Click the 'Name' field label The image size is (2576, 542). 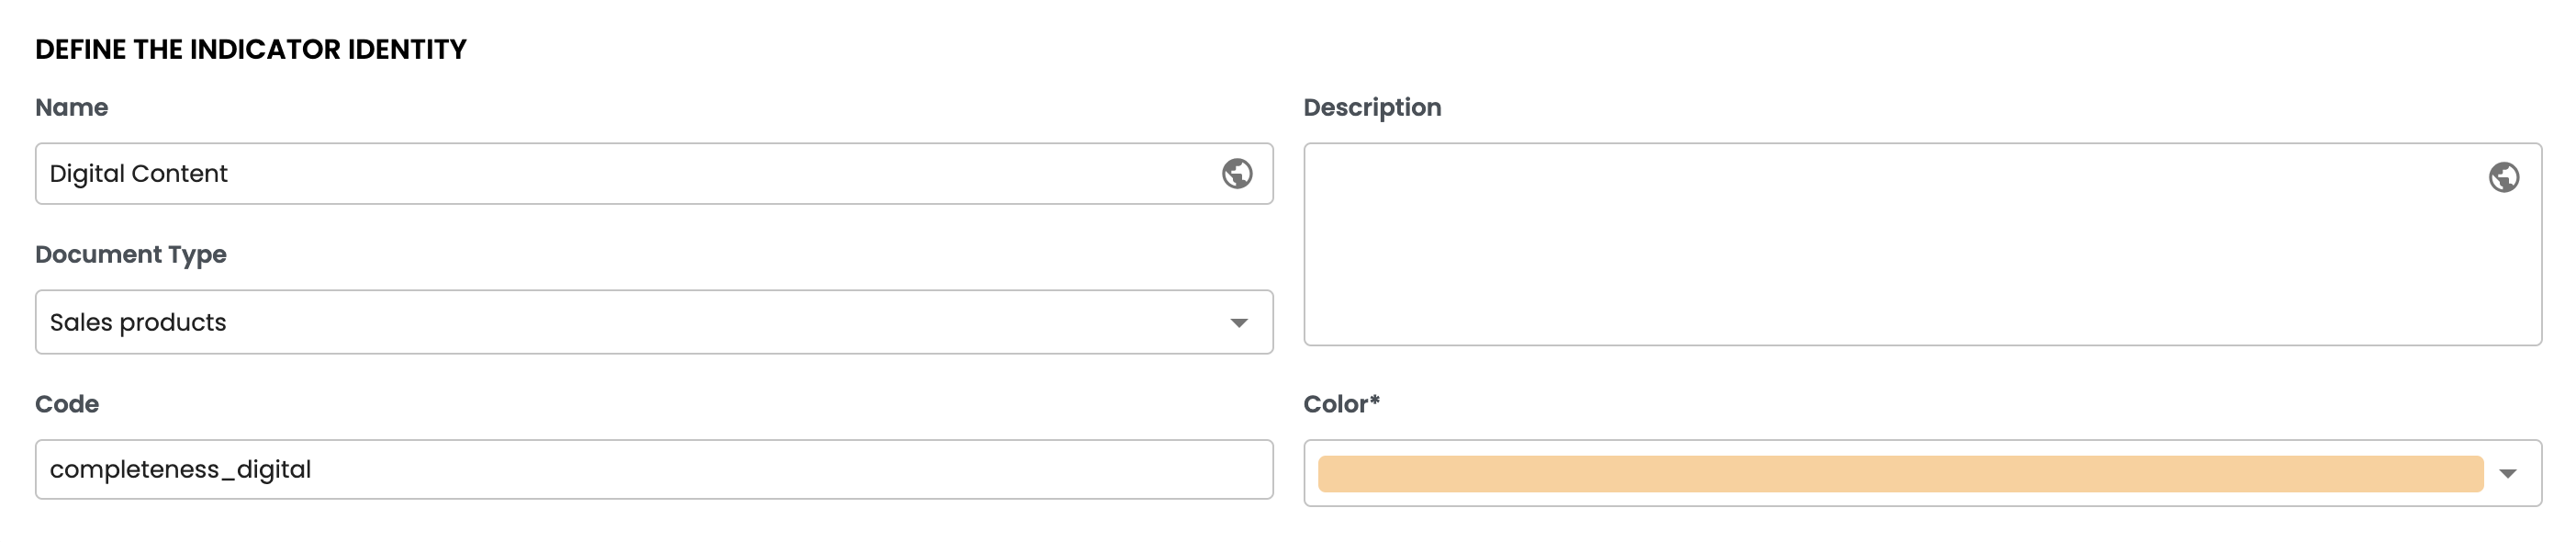[x=71, y=108]
